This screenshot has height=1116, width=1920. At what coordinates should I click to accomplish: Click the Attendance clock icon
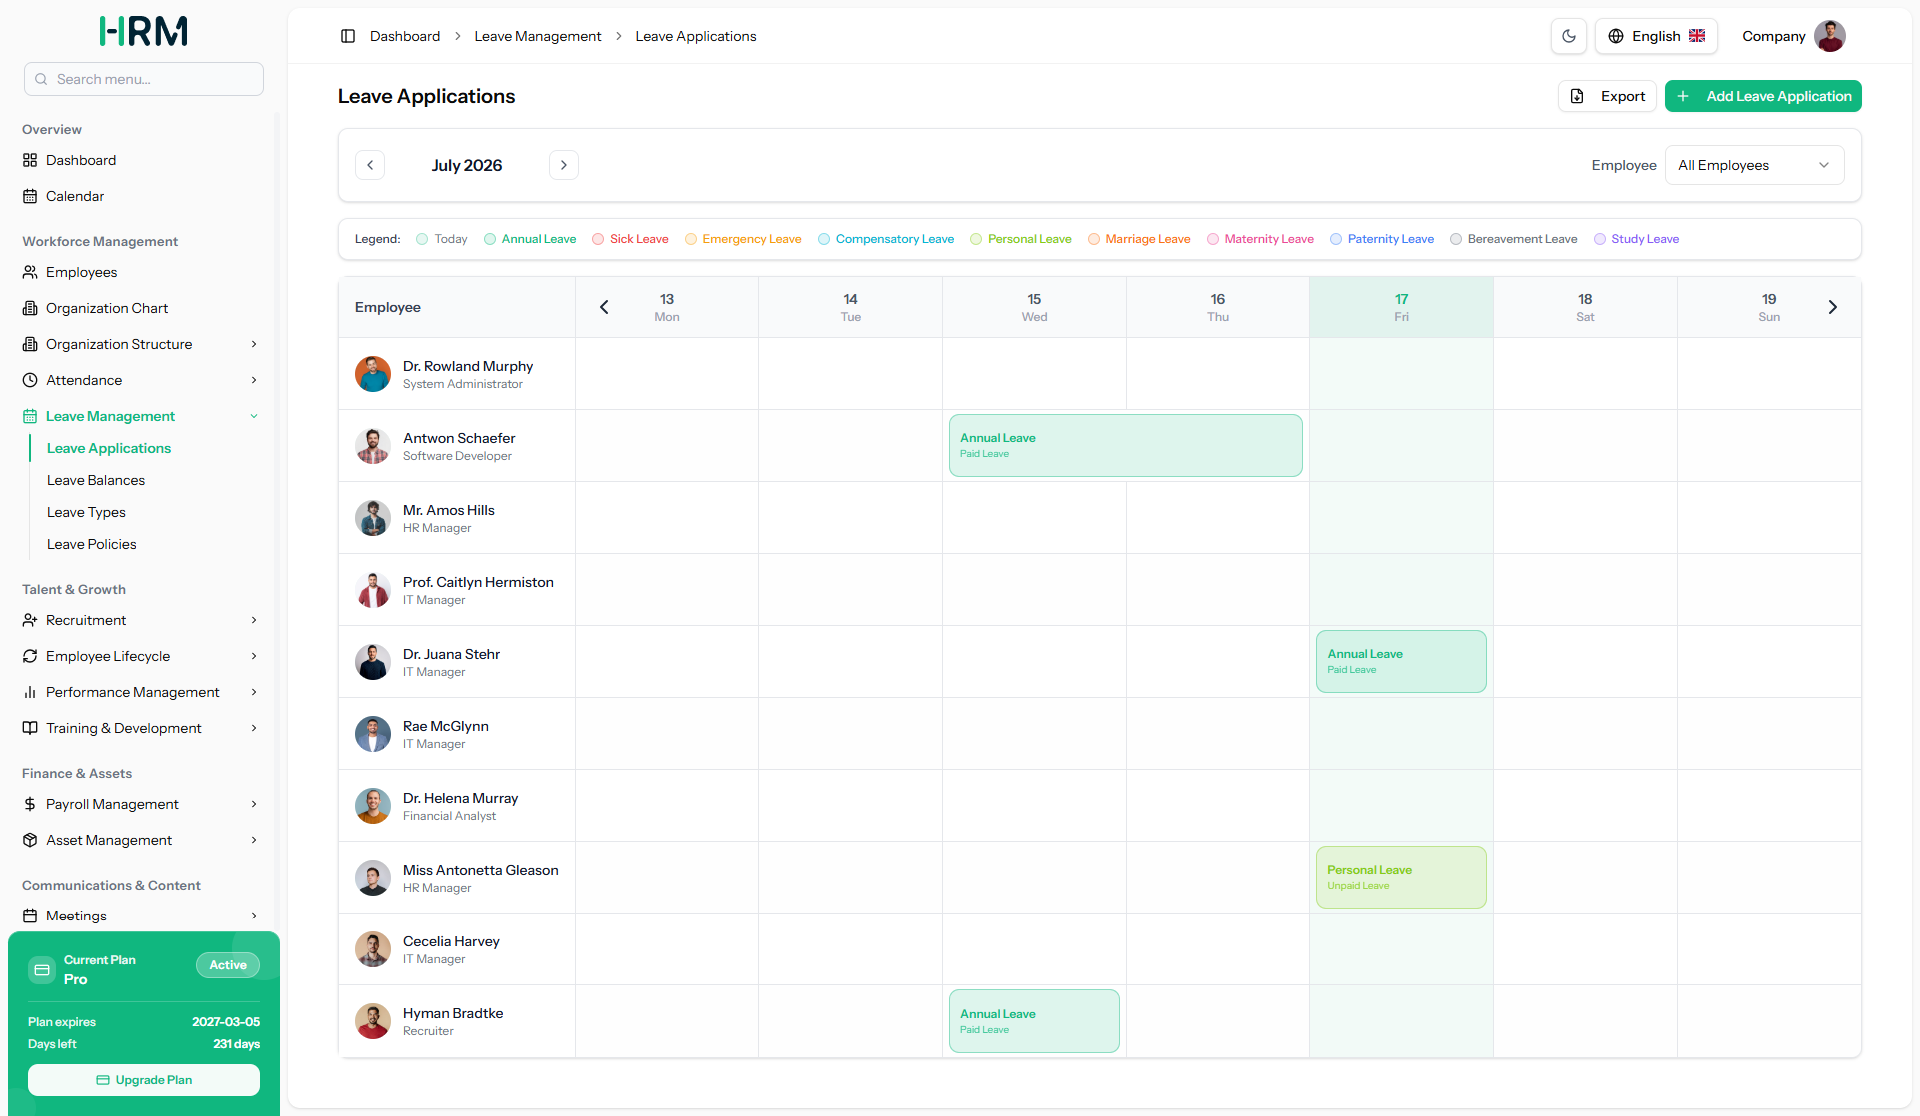point(30,380)
